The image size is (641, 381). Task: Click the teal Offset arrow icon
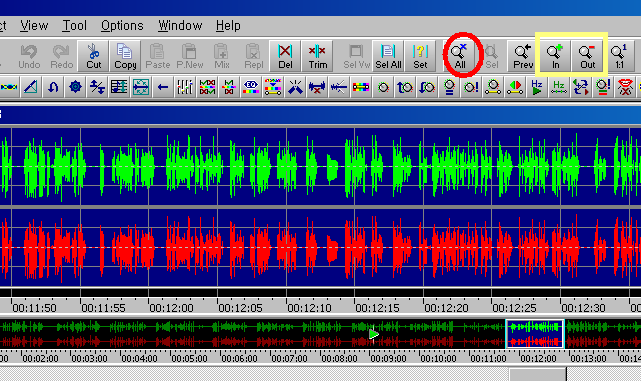tap(141, 87)
